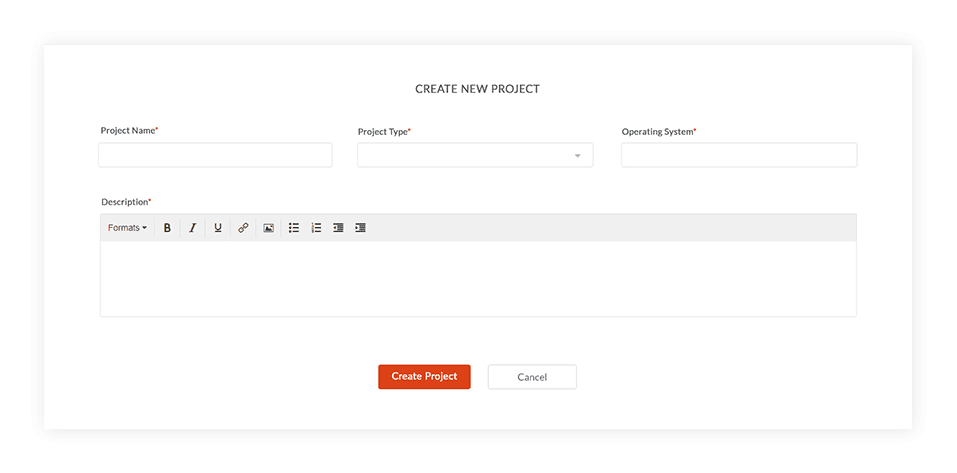957x473 pixels.
Task: Start a numbered list in the description
Action: [x=316, y=228]
